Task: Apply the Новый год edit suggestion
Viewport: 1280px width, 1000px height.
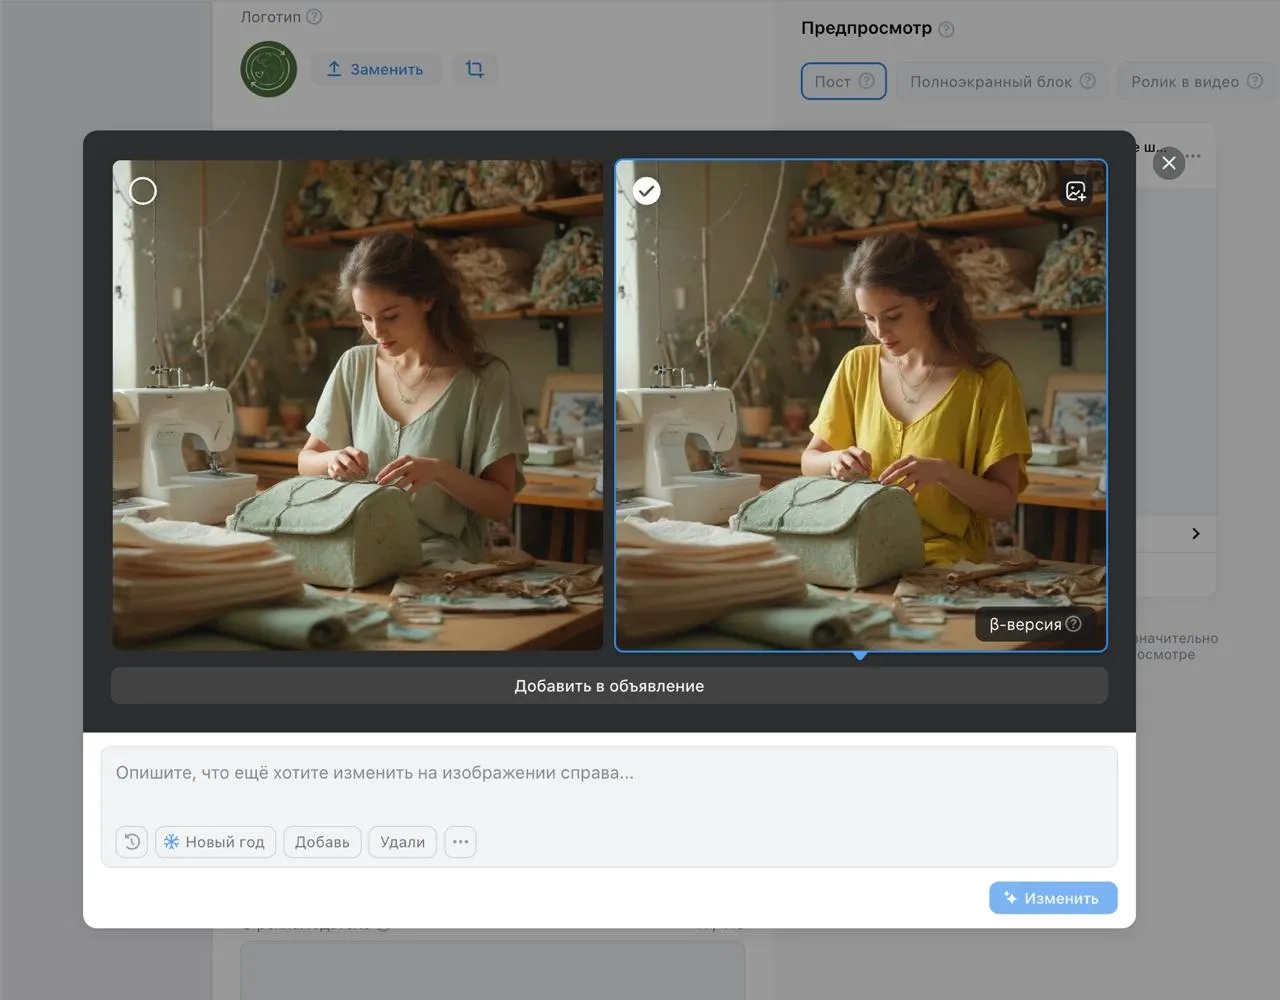Action: point(215,841)
